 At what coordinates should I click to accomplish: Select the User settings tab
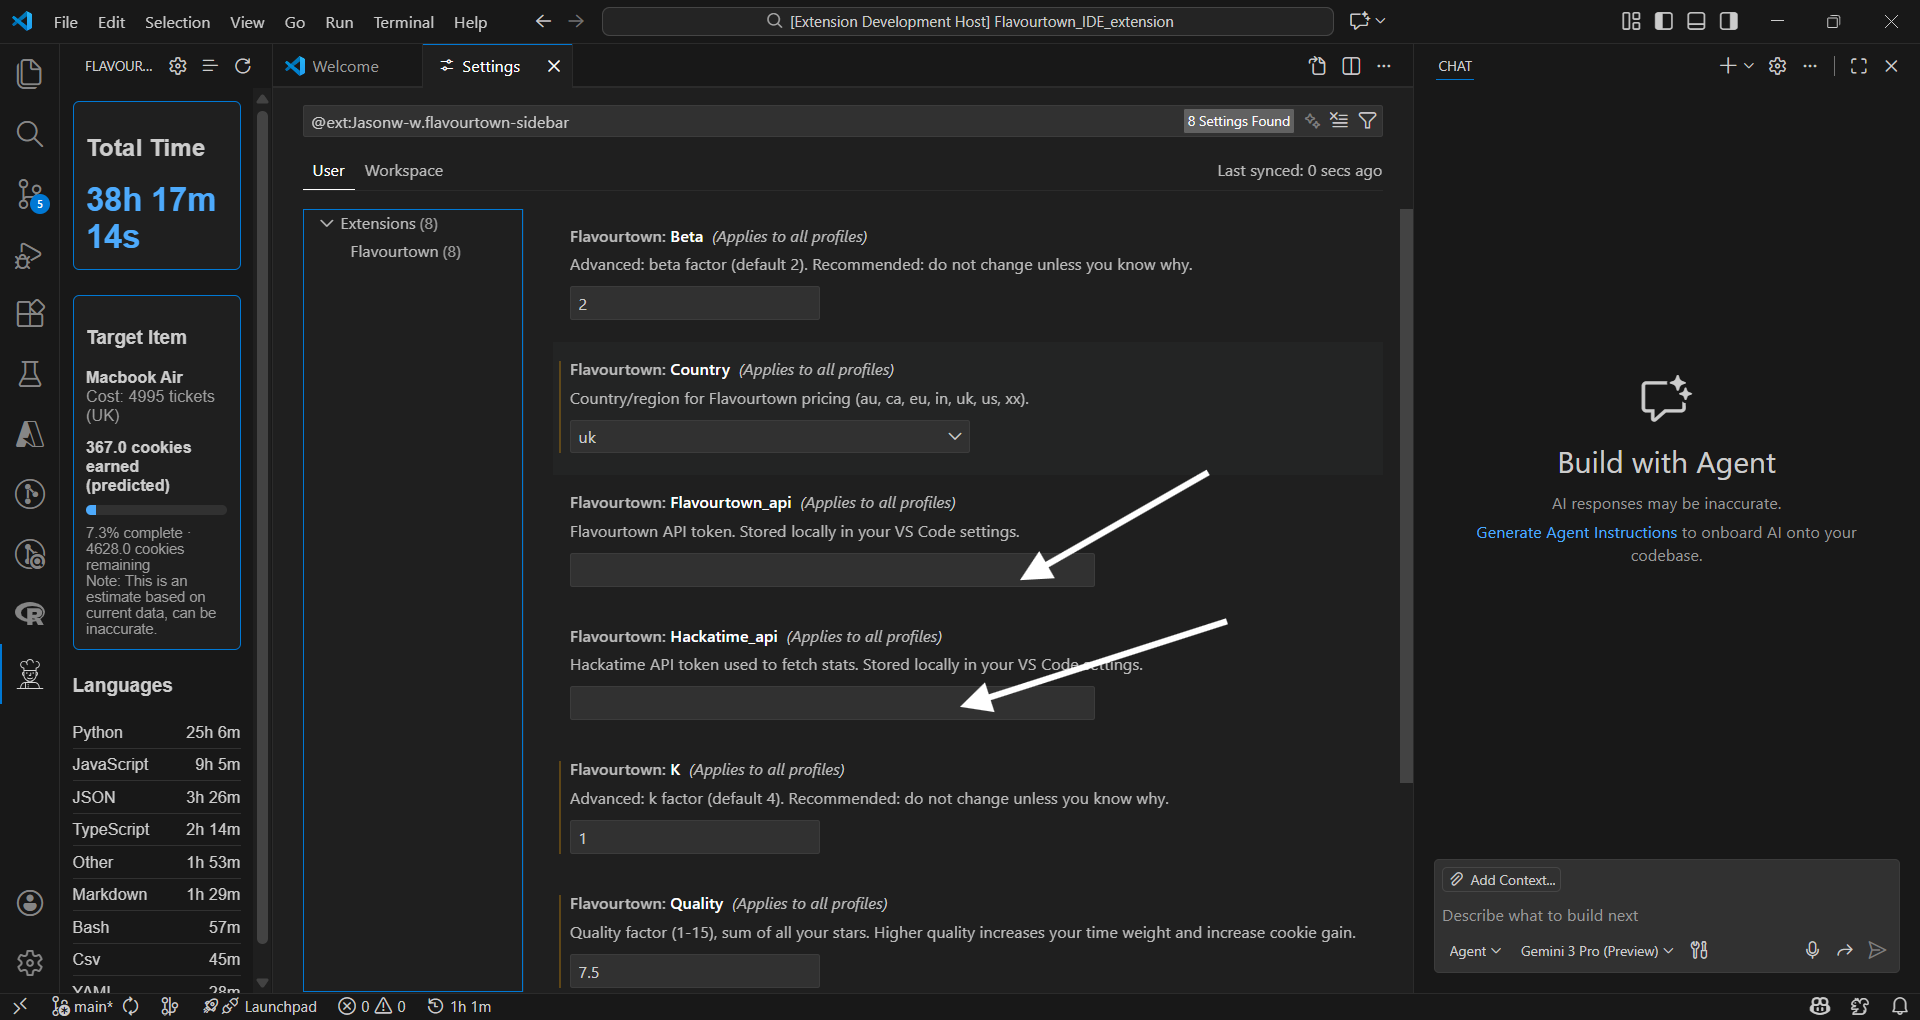pyautogui.click(x=328, y=171)
